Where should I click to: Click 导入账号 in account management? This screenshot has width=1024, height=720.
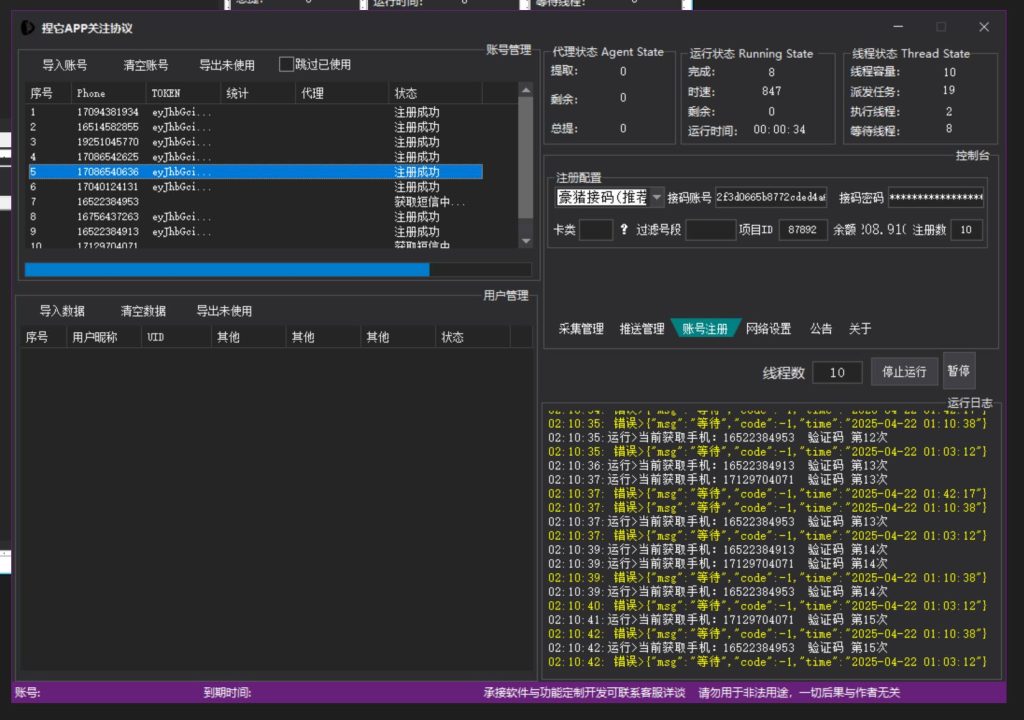(x=64, y=65)
